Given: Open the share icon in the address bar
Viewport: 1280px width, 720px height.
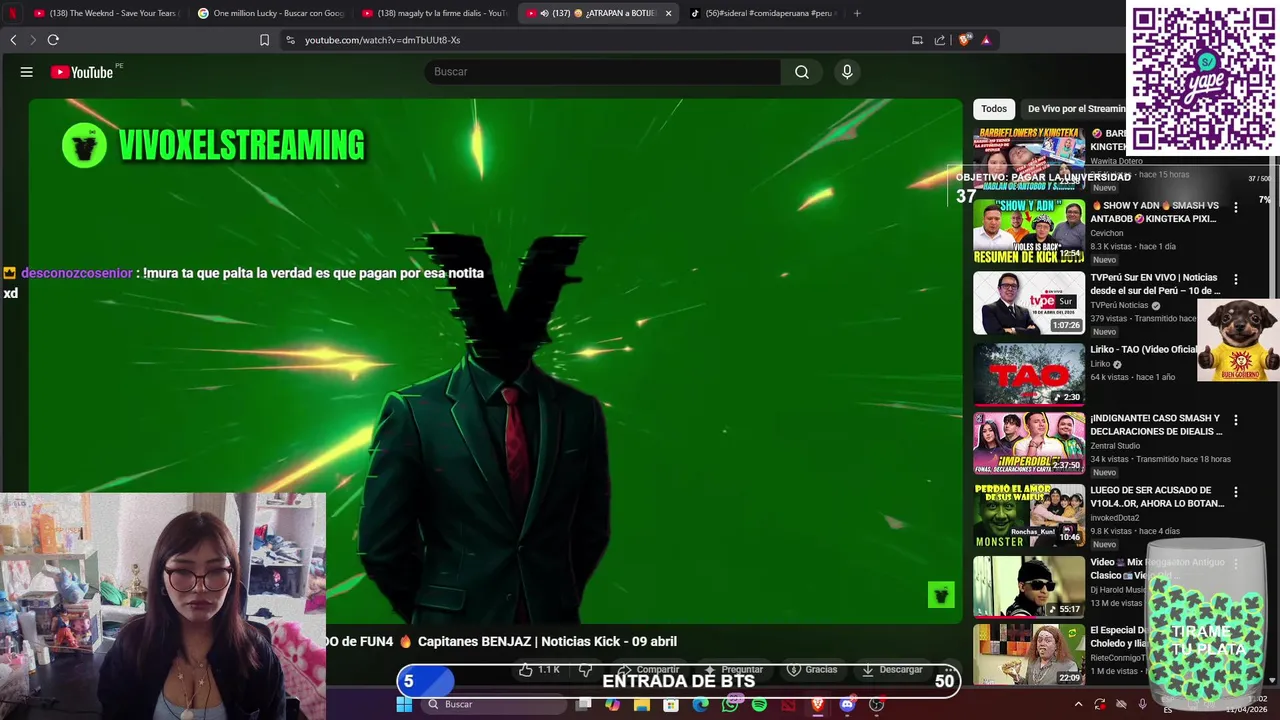Looking at the screenshot, I should pyautogui.click(x=940, y=40).
